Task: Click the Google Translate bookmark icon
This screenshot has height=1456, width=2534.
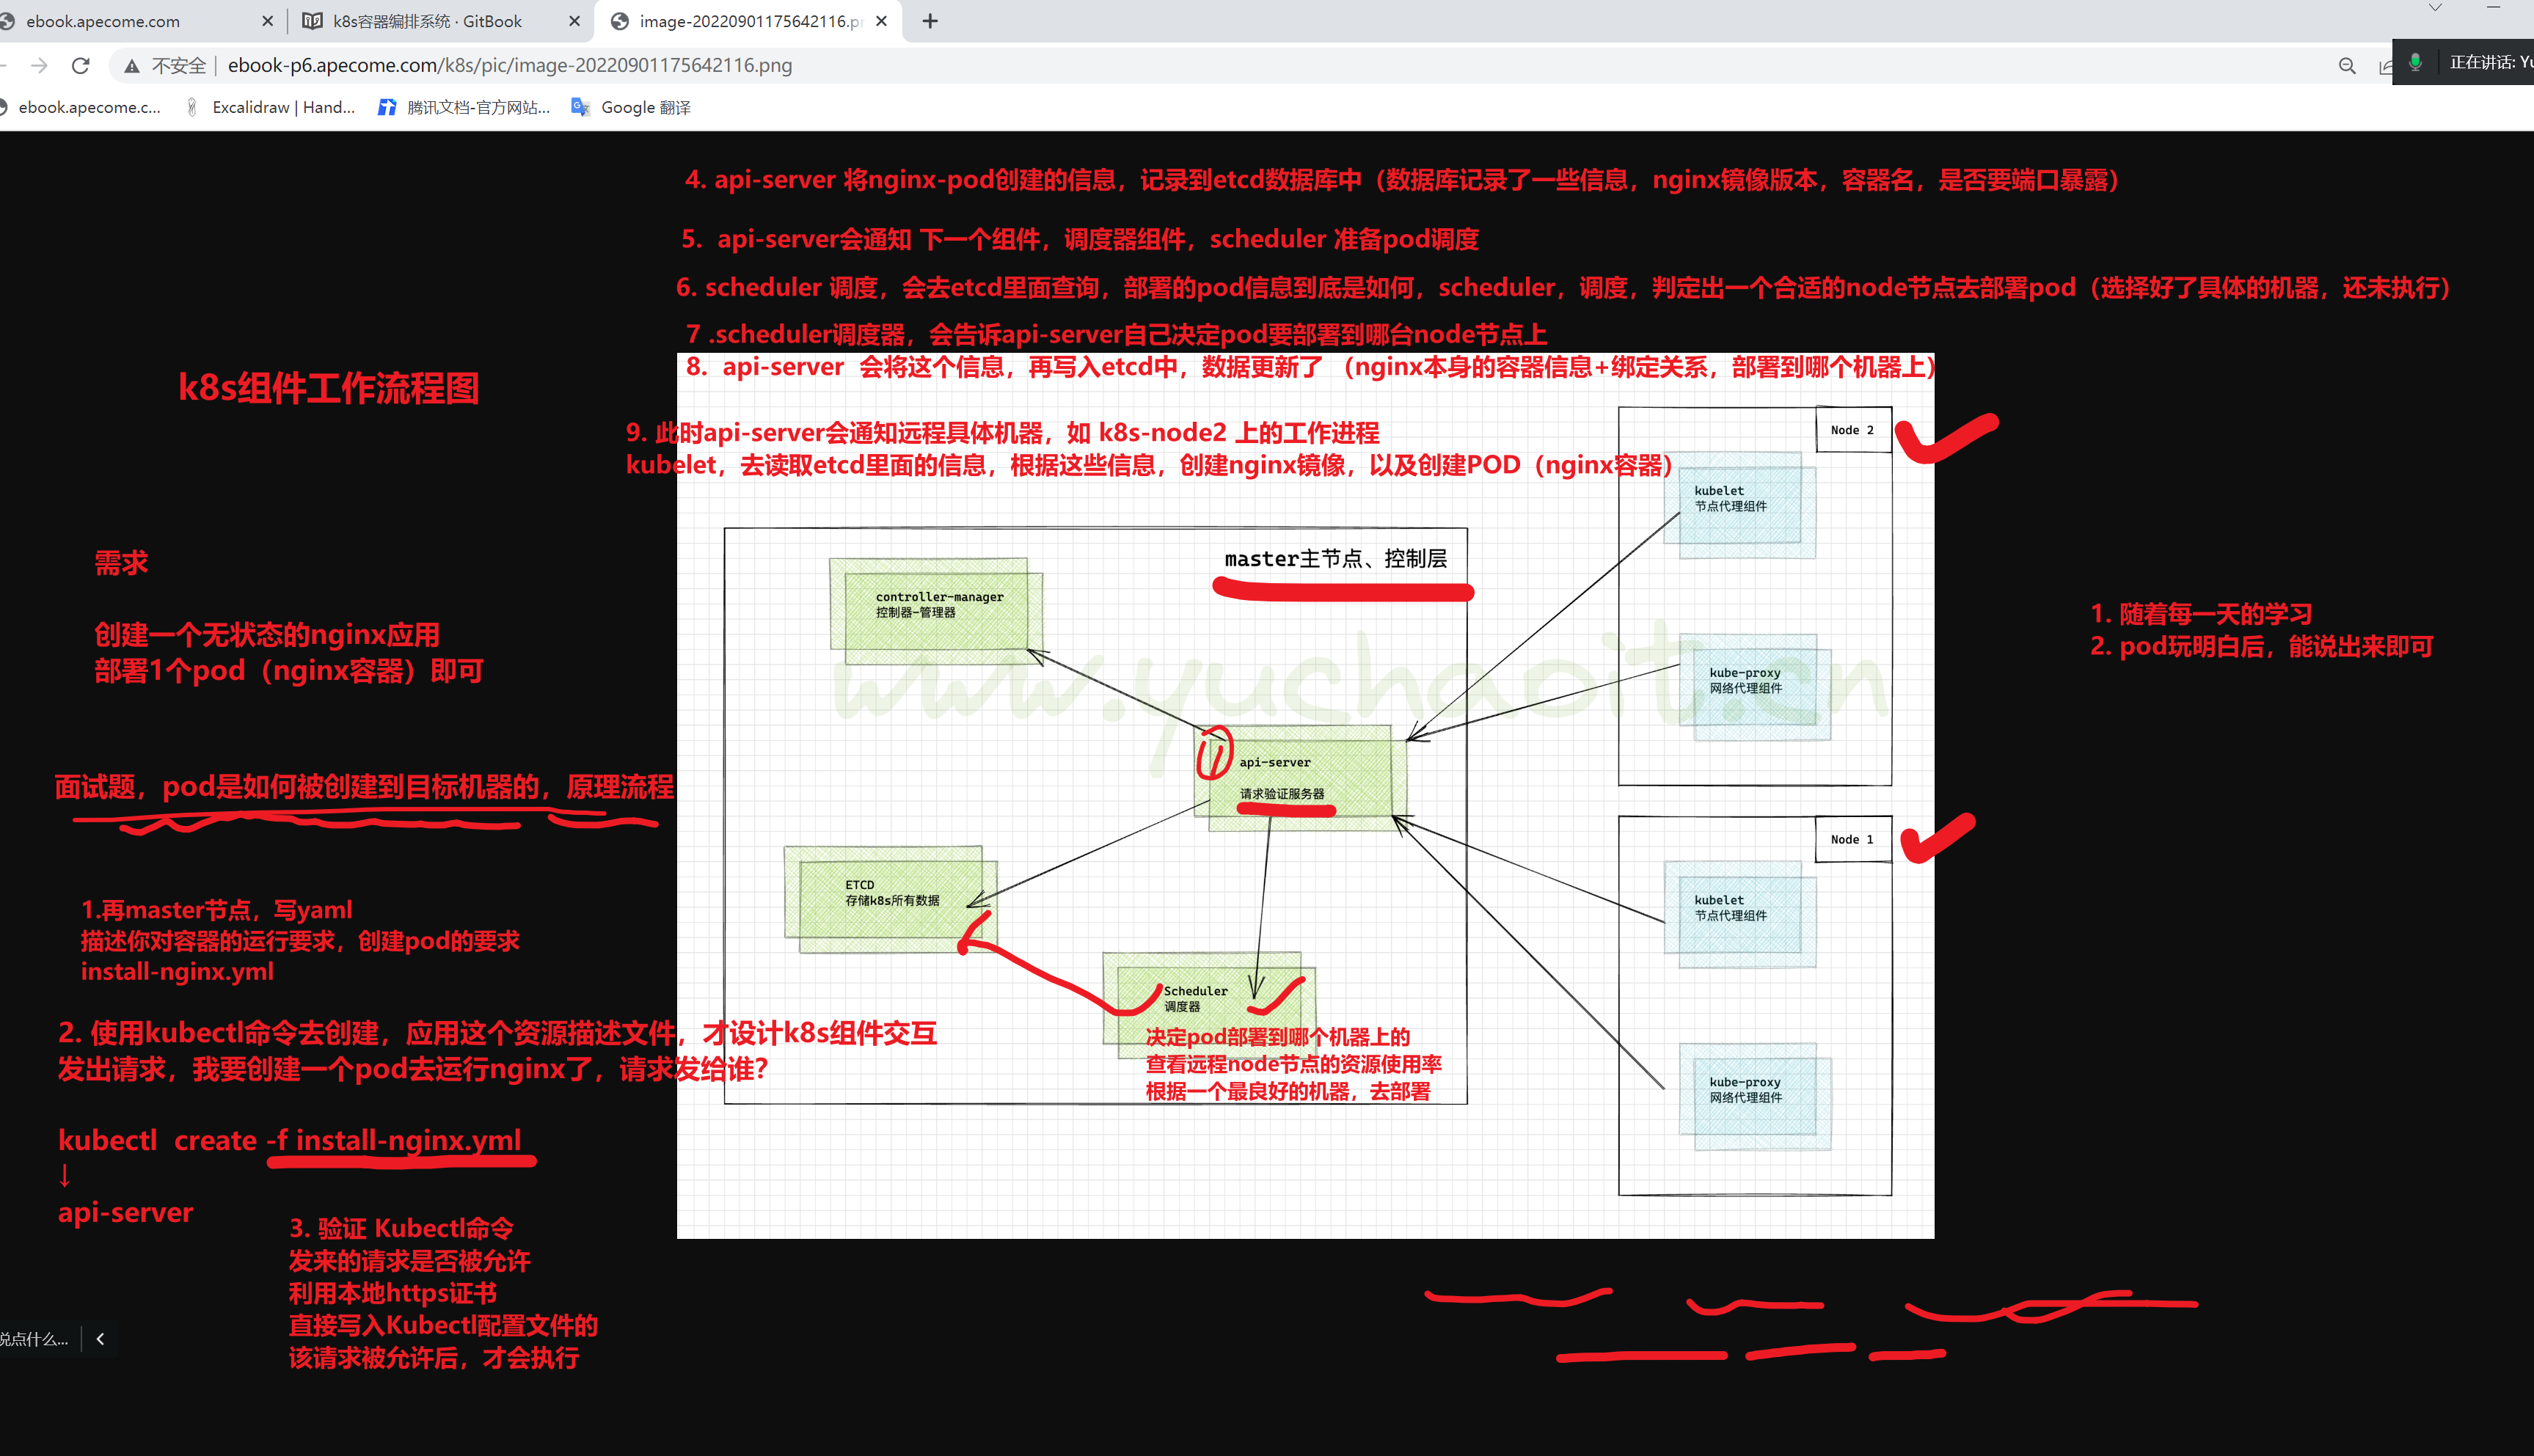Action: pyautogui.click(x=580, y=107)
